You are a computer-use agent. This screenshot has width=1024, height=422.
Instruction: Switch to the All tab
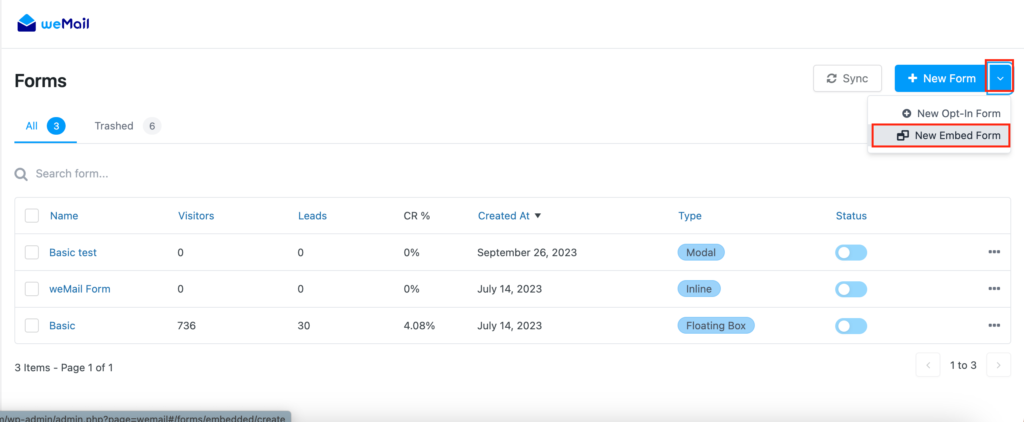pos(45,126)
